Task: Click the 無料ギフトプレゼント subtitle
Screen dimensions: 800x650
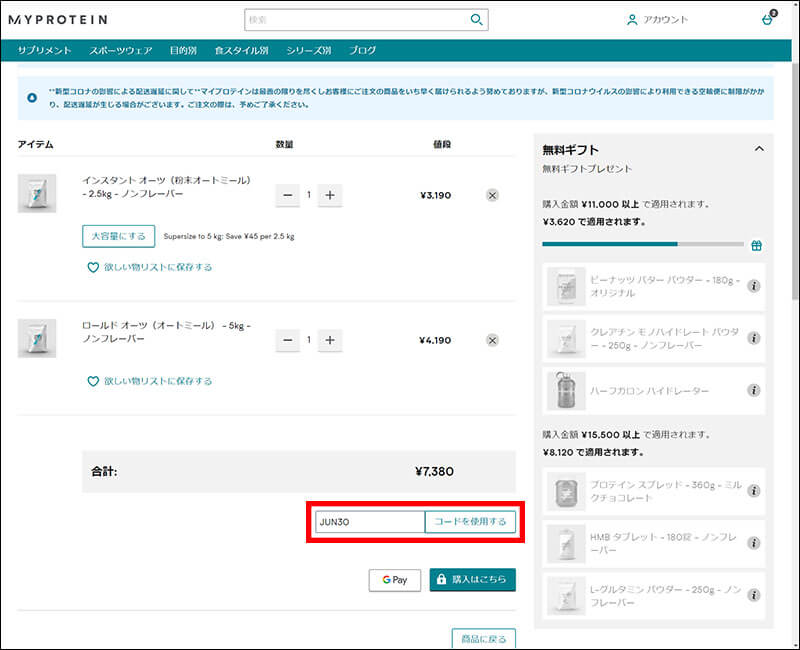Action: point(587,169)
